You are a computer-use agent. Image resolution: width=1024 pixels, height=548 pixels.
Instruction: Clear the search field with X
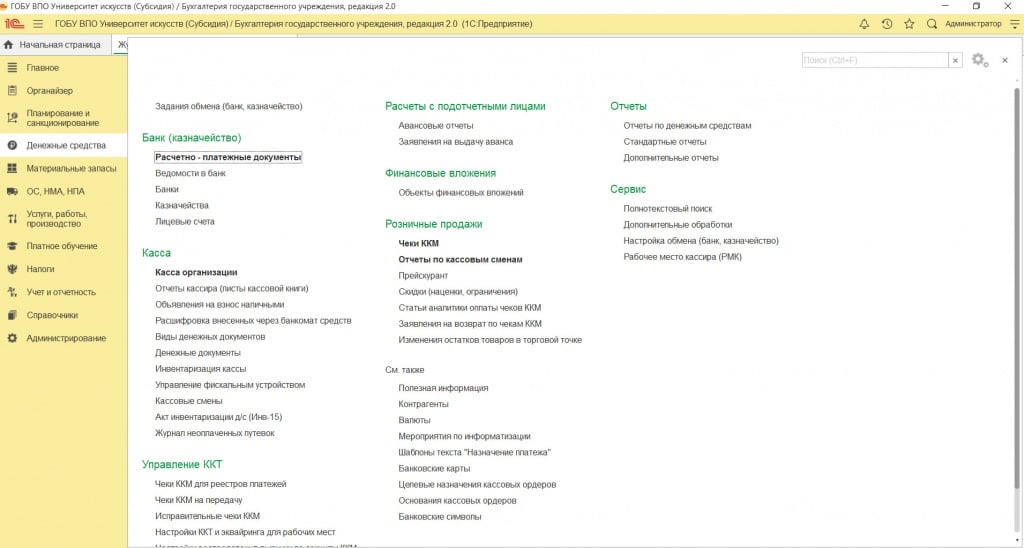click(x=955, y=60)
